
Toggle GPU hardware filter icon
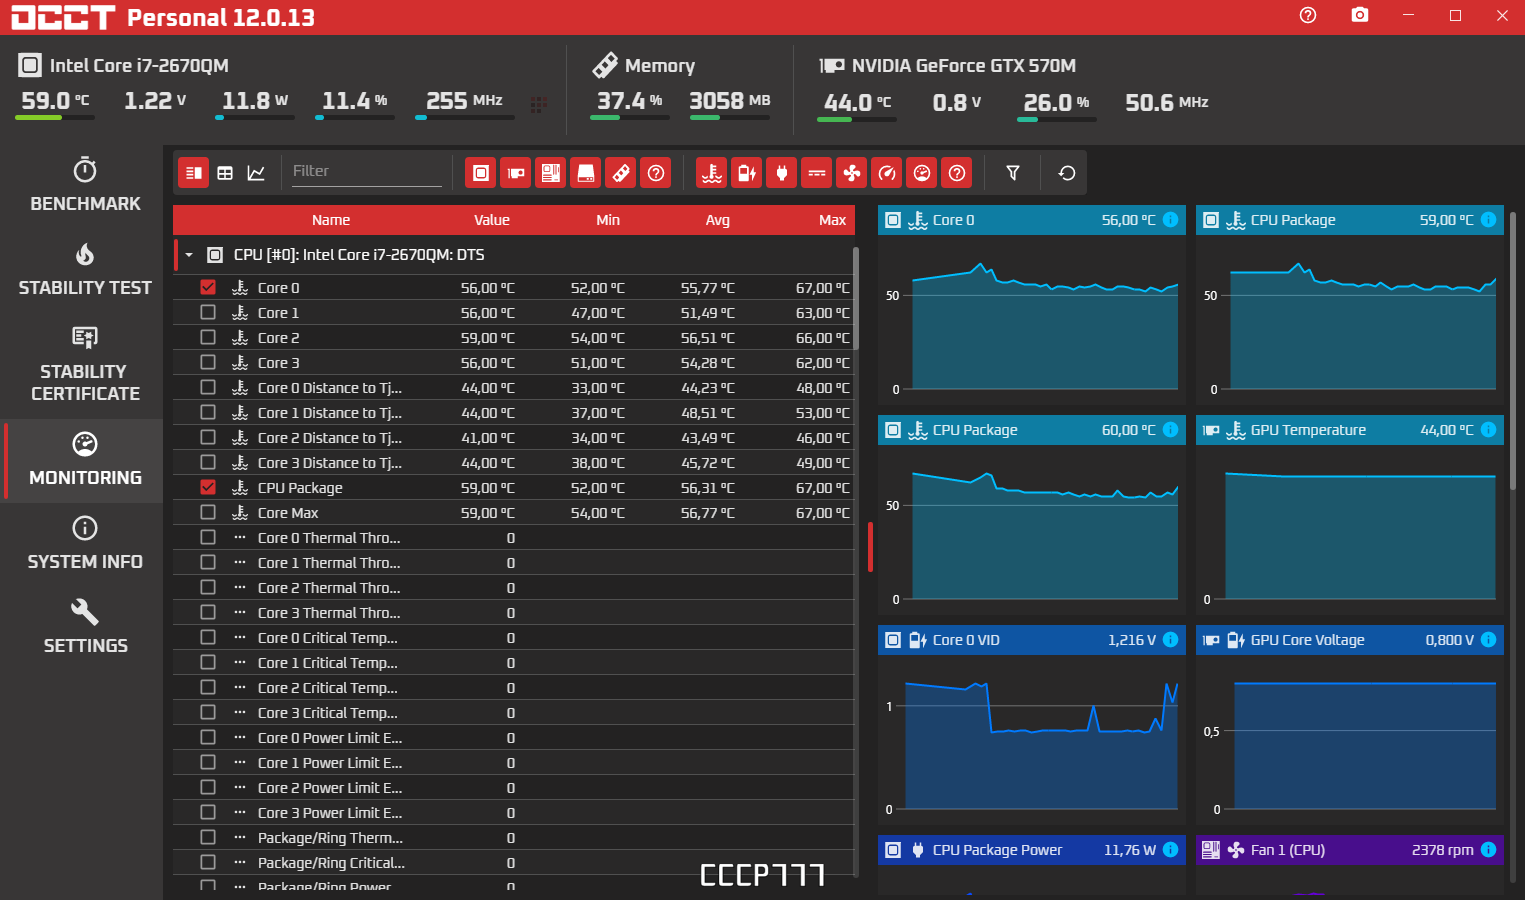[516, 173]
